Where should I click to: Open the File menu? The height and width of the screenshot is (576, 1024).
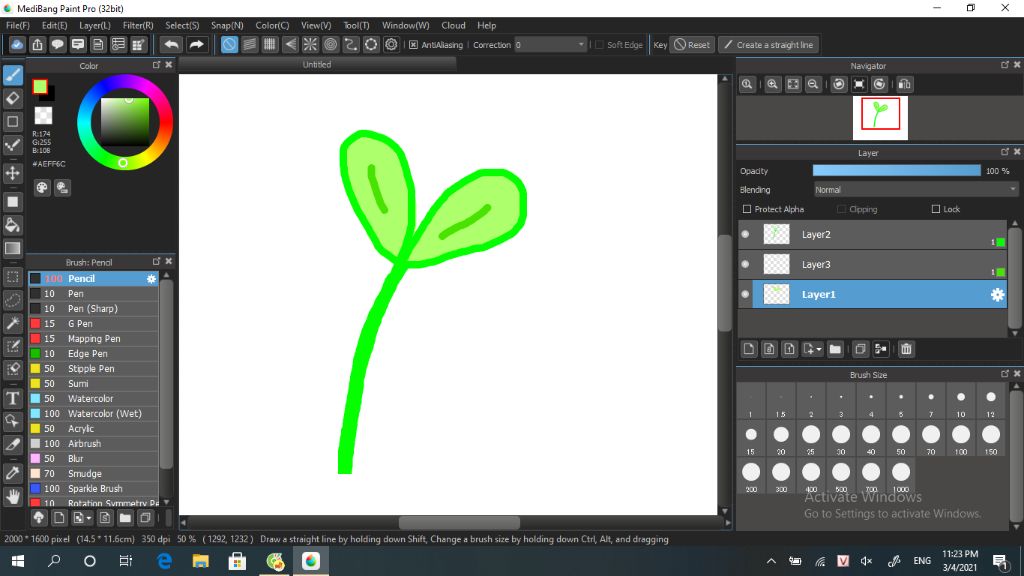(18, 25)
